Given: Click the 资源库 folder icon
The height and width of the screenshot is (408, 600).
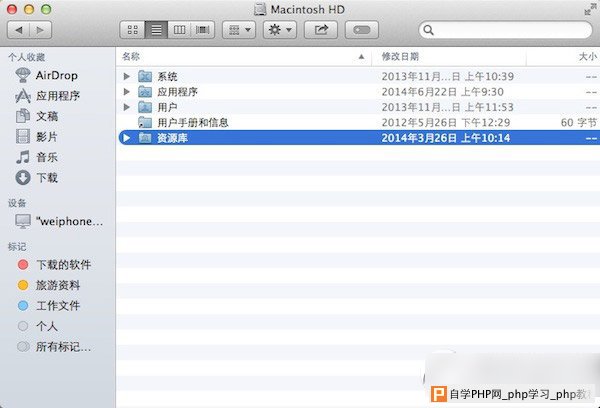Looking at the screenshot, I should click(145, 138).
